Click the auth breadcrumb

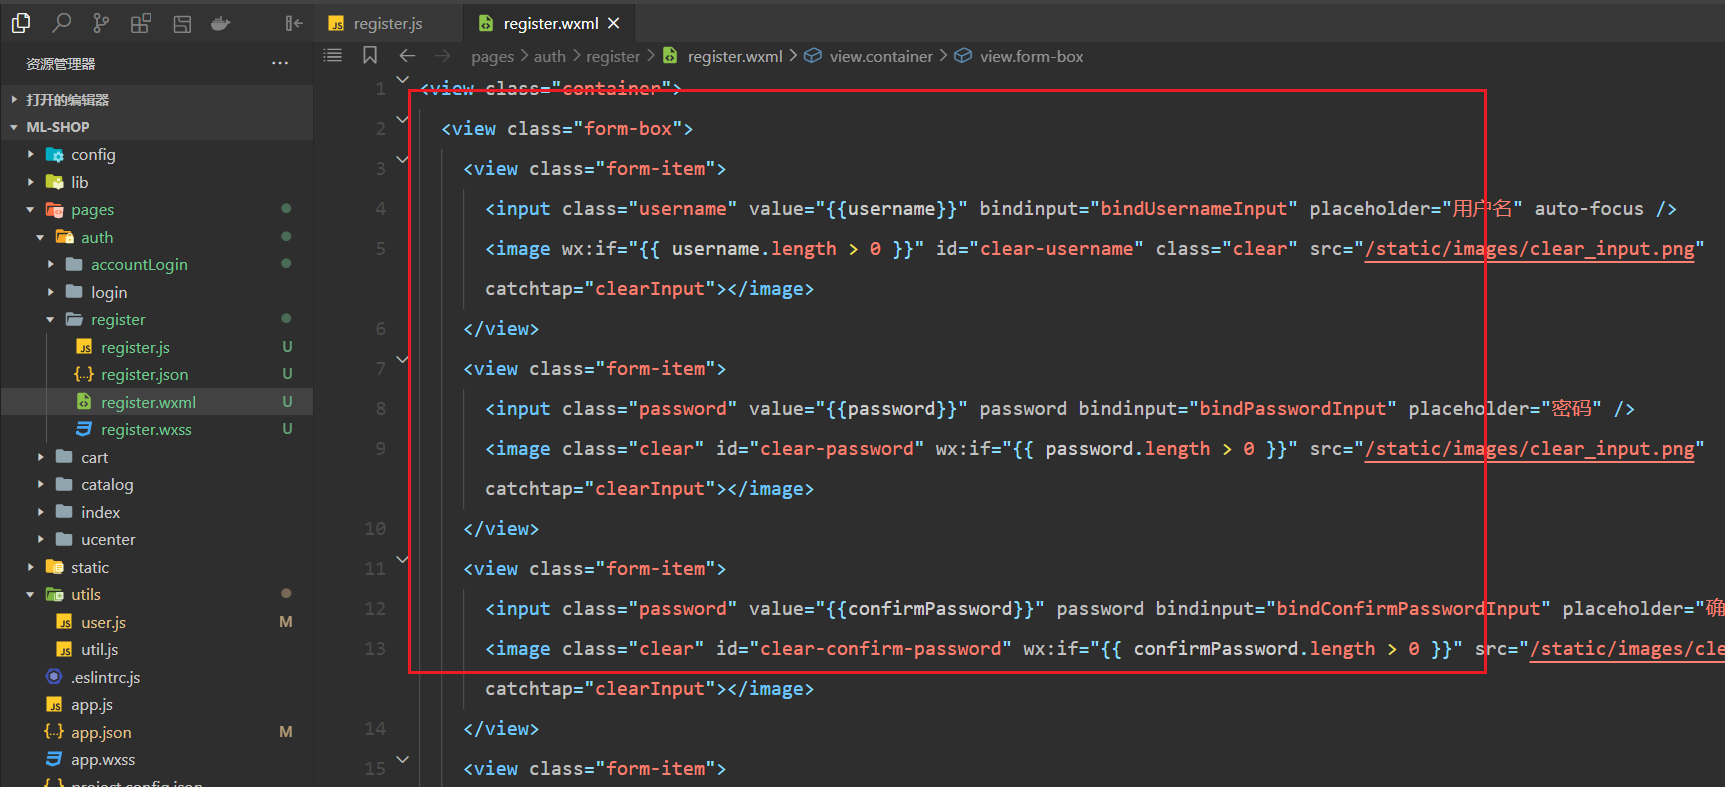pos(549,57)
